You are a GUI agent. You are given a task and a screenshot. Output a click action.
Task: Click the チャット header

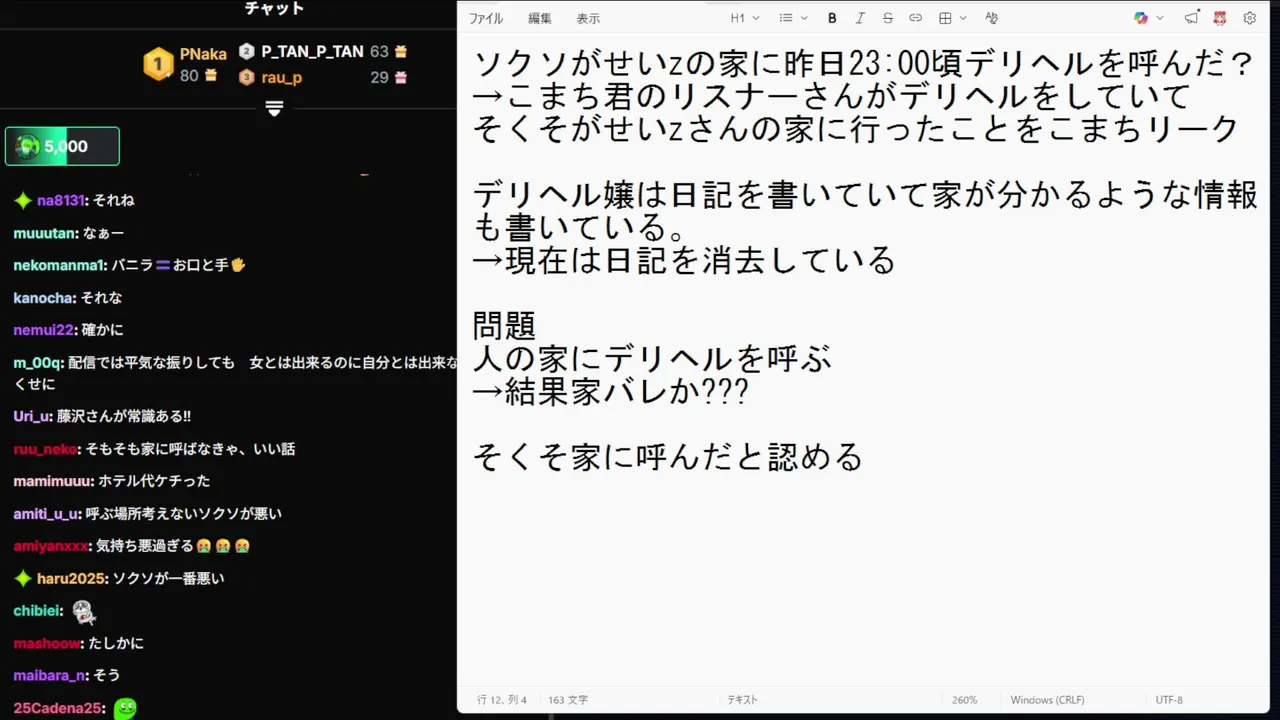tap(274, 9)
